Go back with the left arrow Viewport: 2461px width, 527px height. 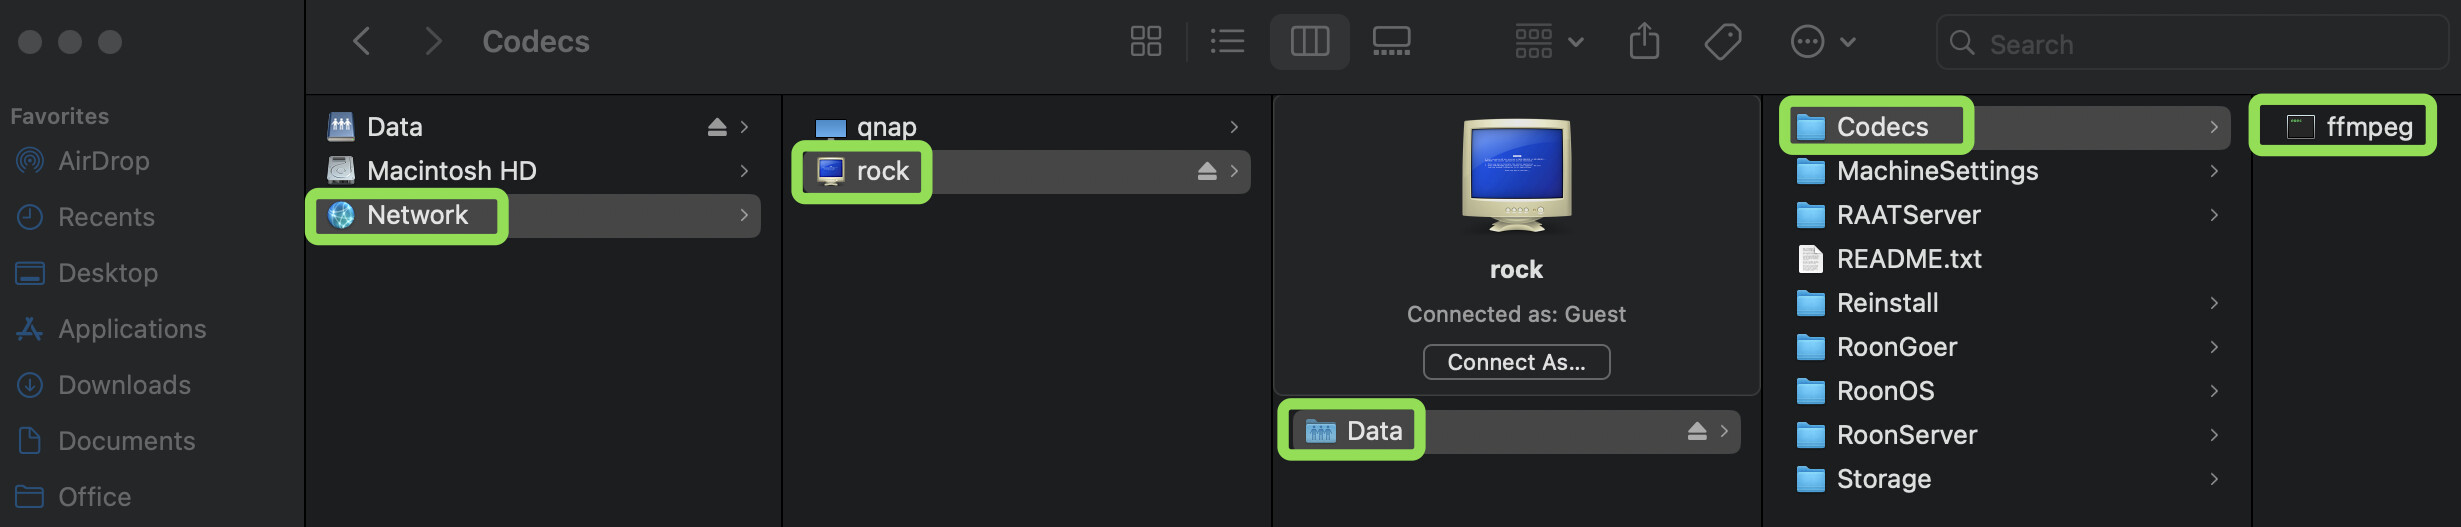[362, 41]
